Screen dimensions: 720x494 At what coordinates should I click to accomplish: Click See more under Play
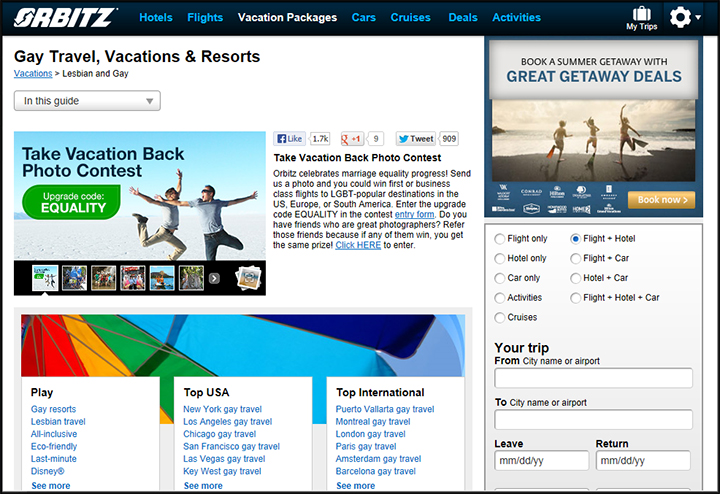point(51,486)
